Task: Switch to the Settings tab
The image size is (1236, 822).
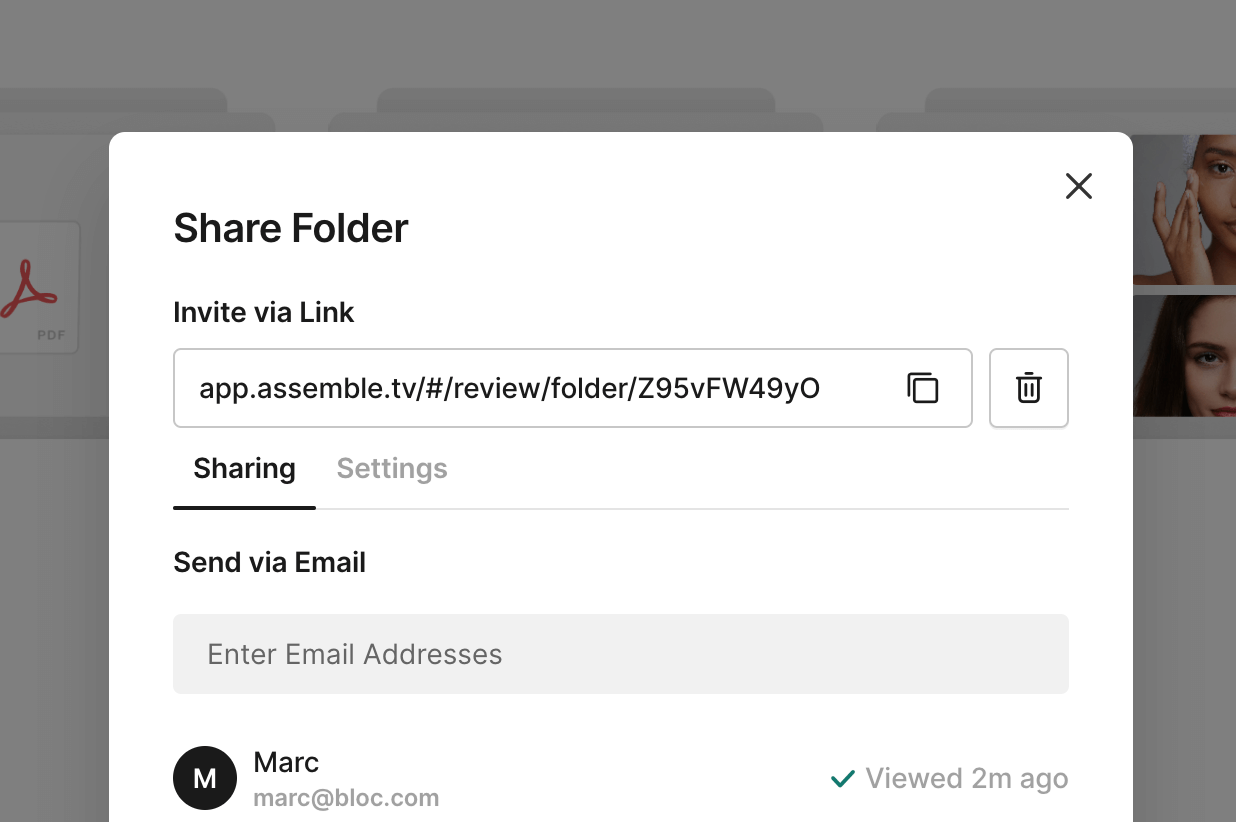Action: click(x=392, y=469)
